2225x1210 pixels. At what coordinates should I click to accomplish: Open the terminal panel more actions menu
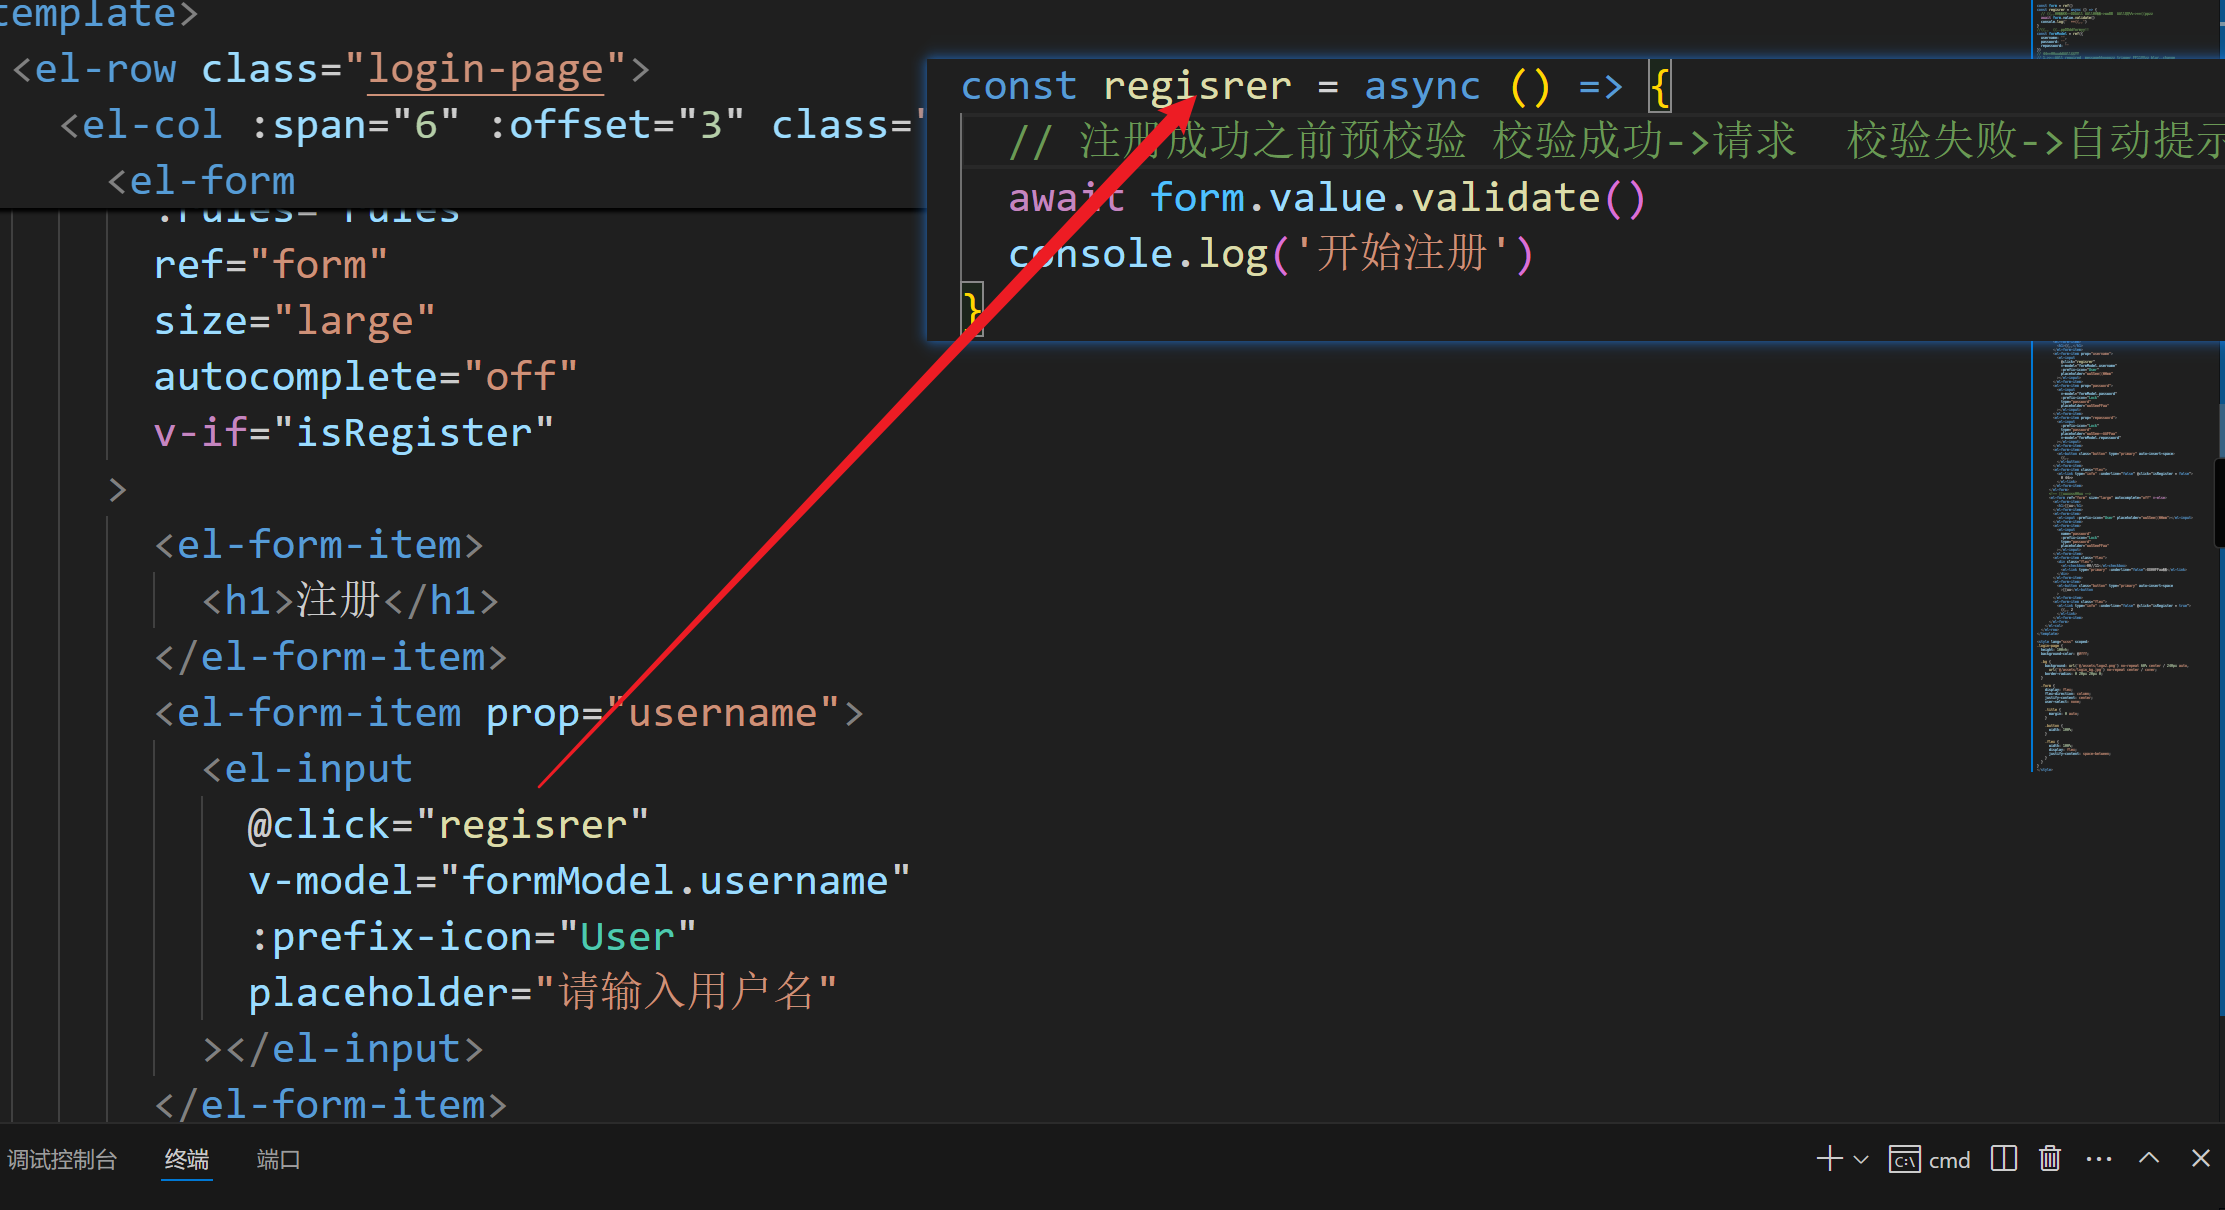click(x=2099, y=1159)
